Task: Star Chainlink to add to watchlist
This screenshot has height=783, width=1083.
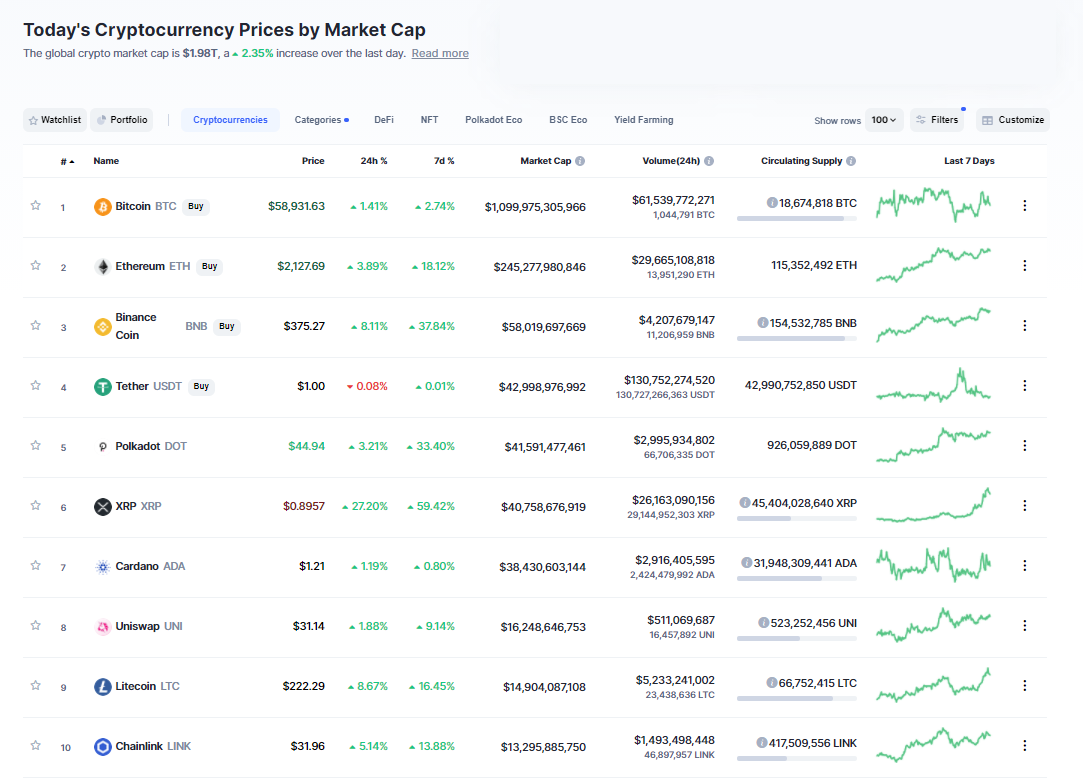Action: pos(35,746)
